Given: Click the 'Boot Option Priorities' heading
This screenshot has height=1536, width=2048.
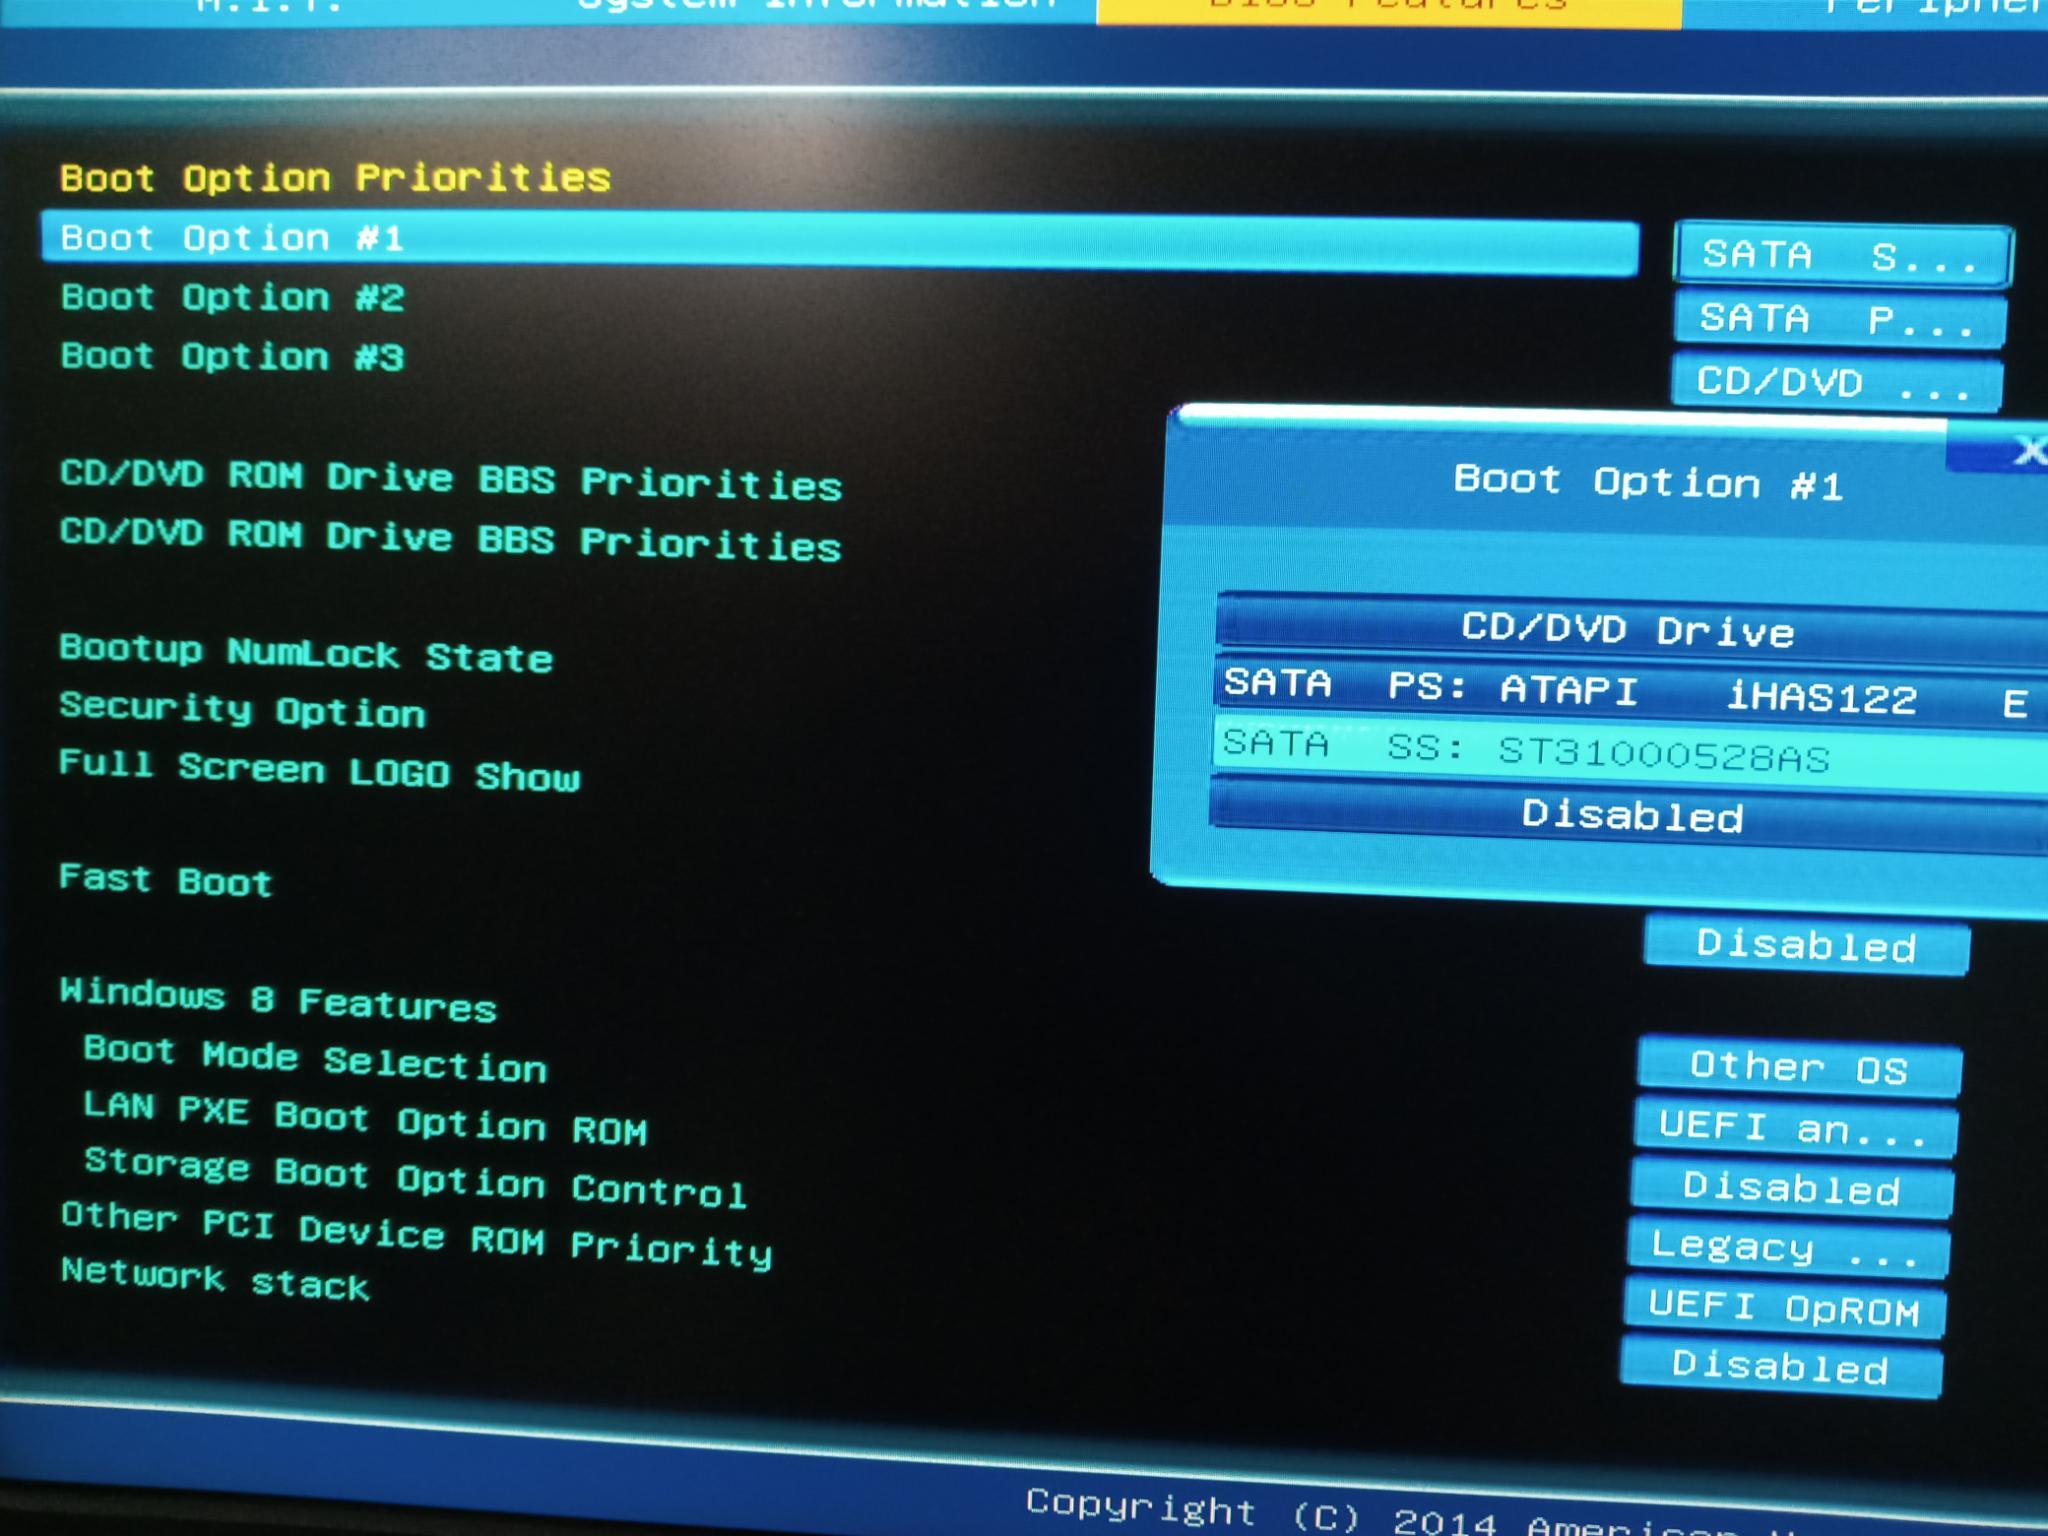Looking at the screenshot, I should (x=335, y=178).
